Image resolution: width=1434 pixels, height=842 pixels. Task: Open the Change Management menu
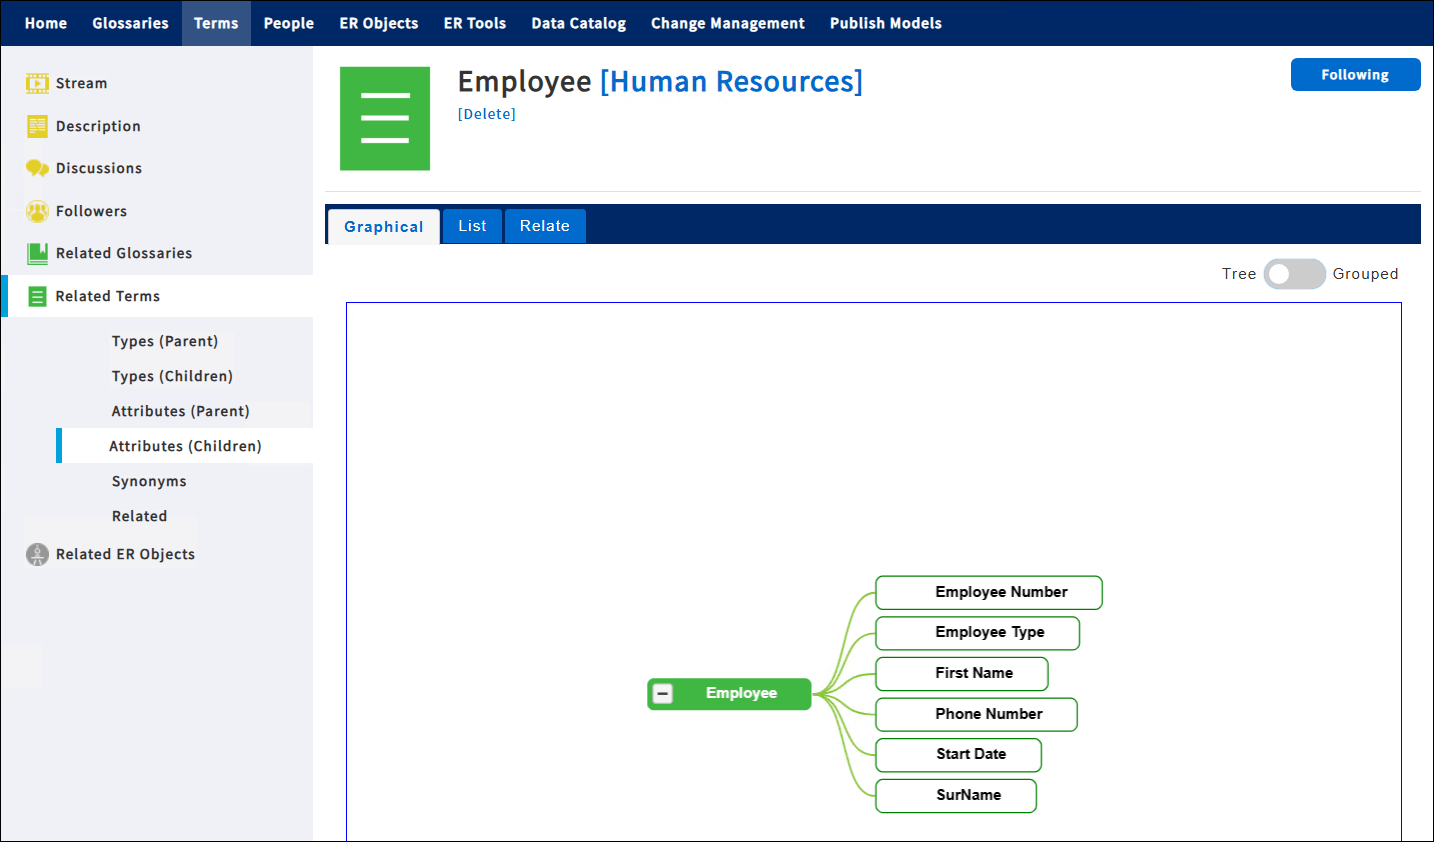tap(728, 23)
